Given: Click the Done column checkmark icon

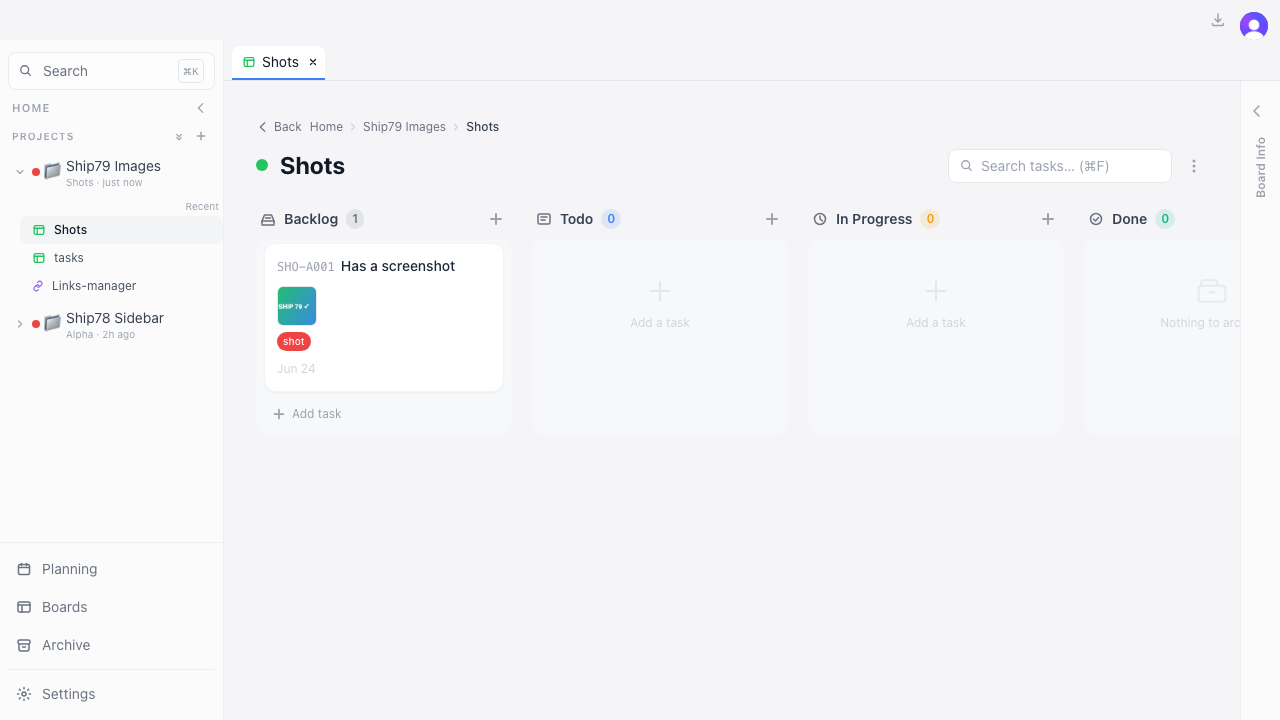Looking at the screenshot, I should tap(1096, 219).
